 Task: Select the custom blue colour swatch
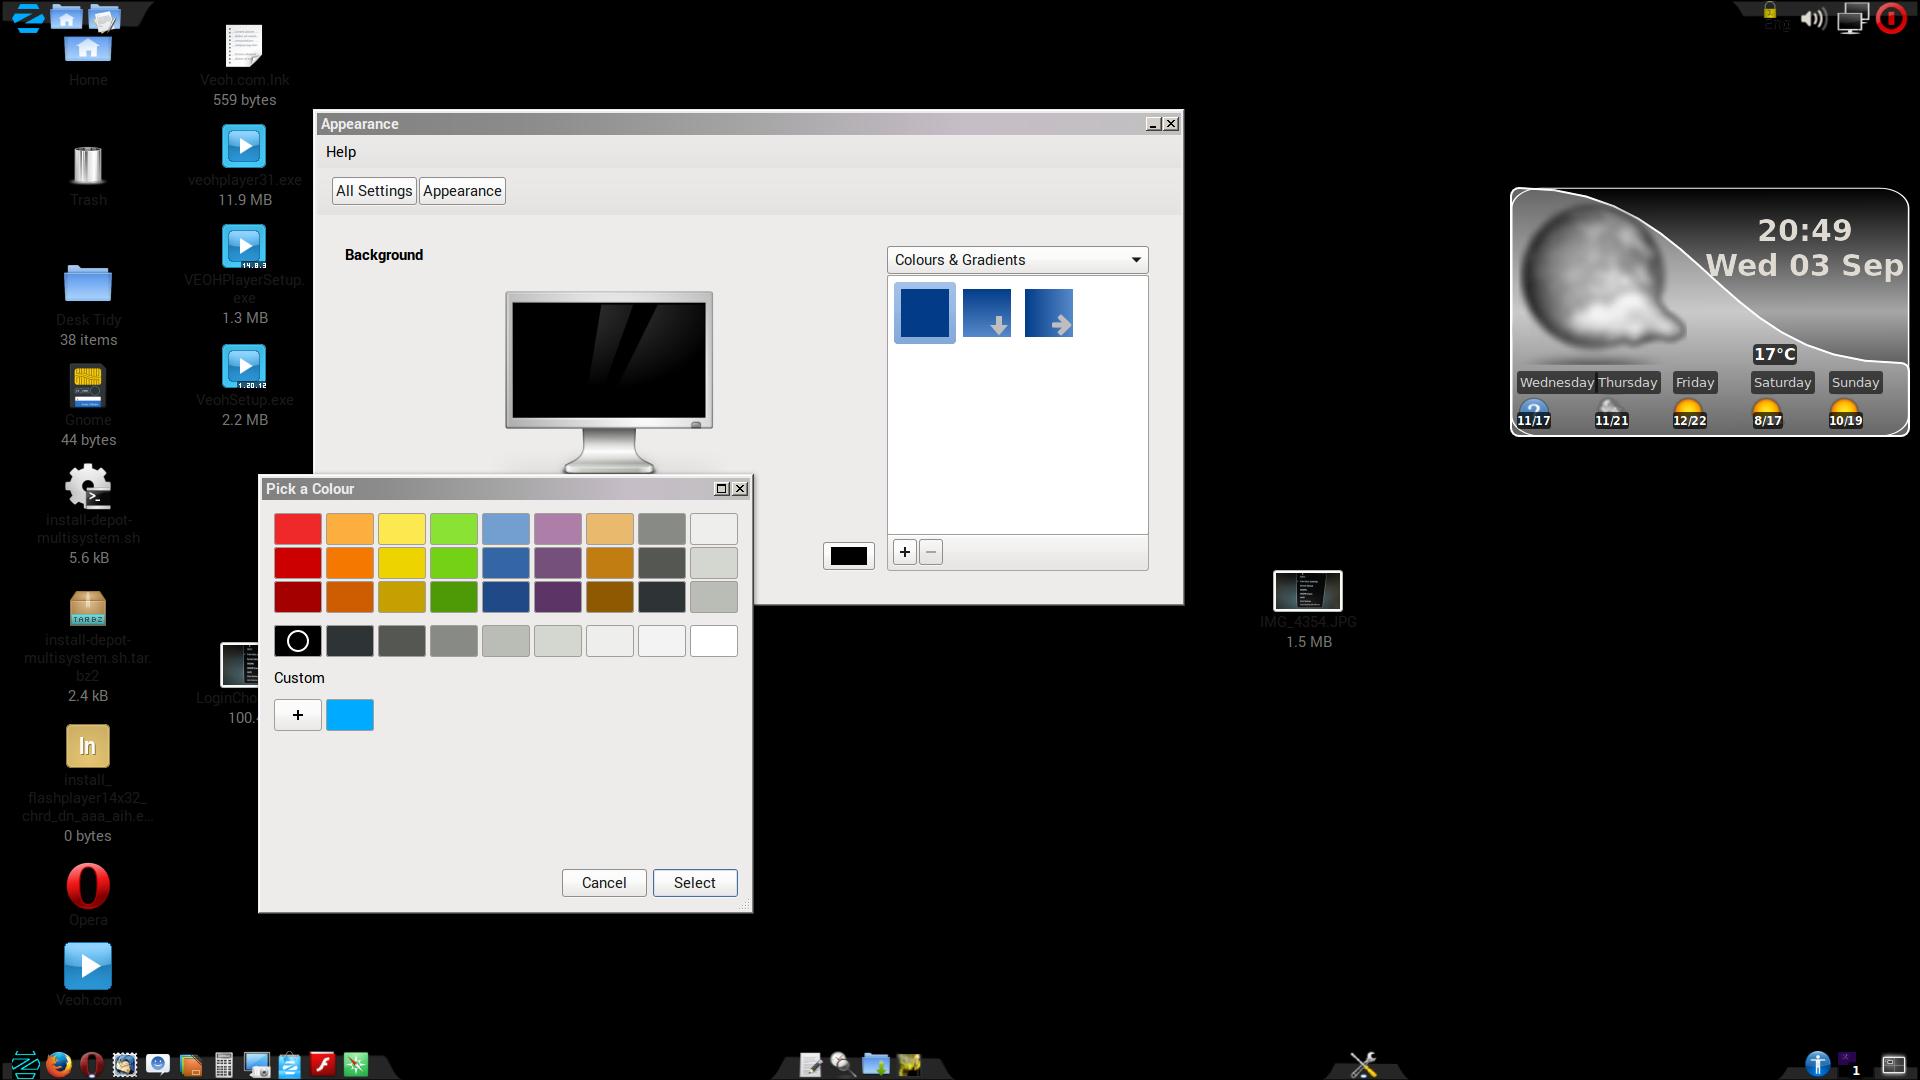[x=349, y=713]
